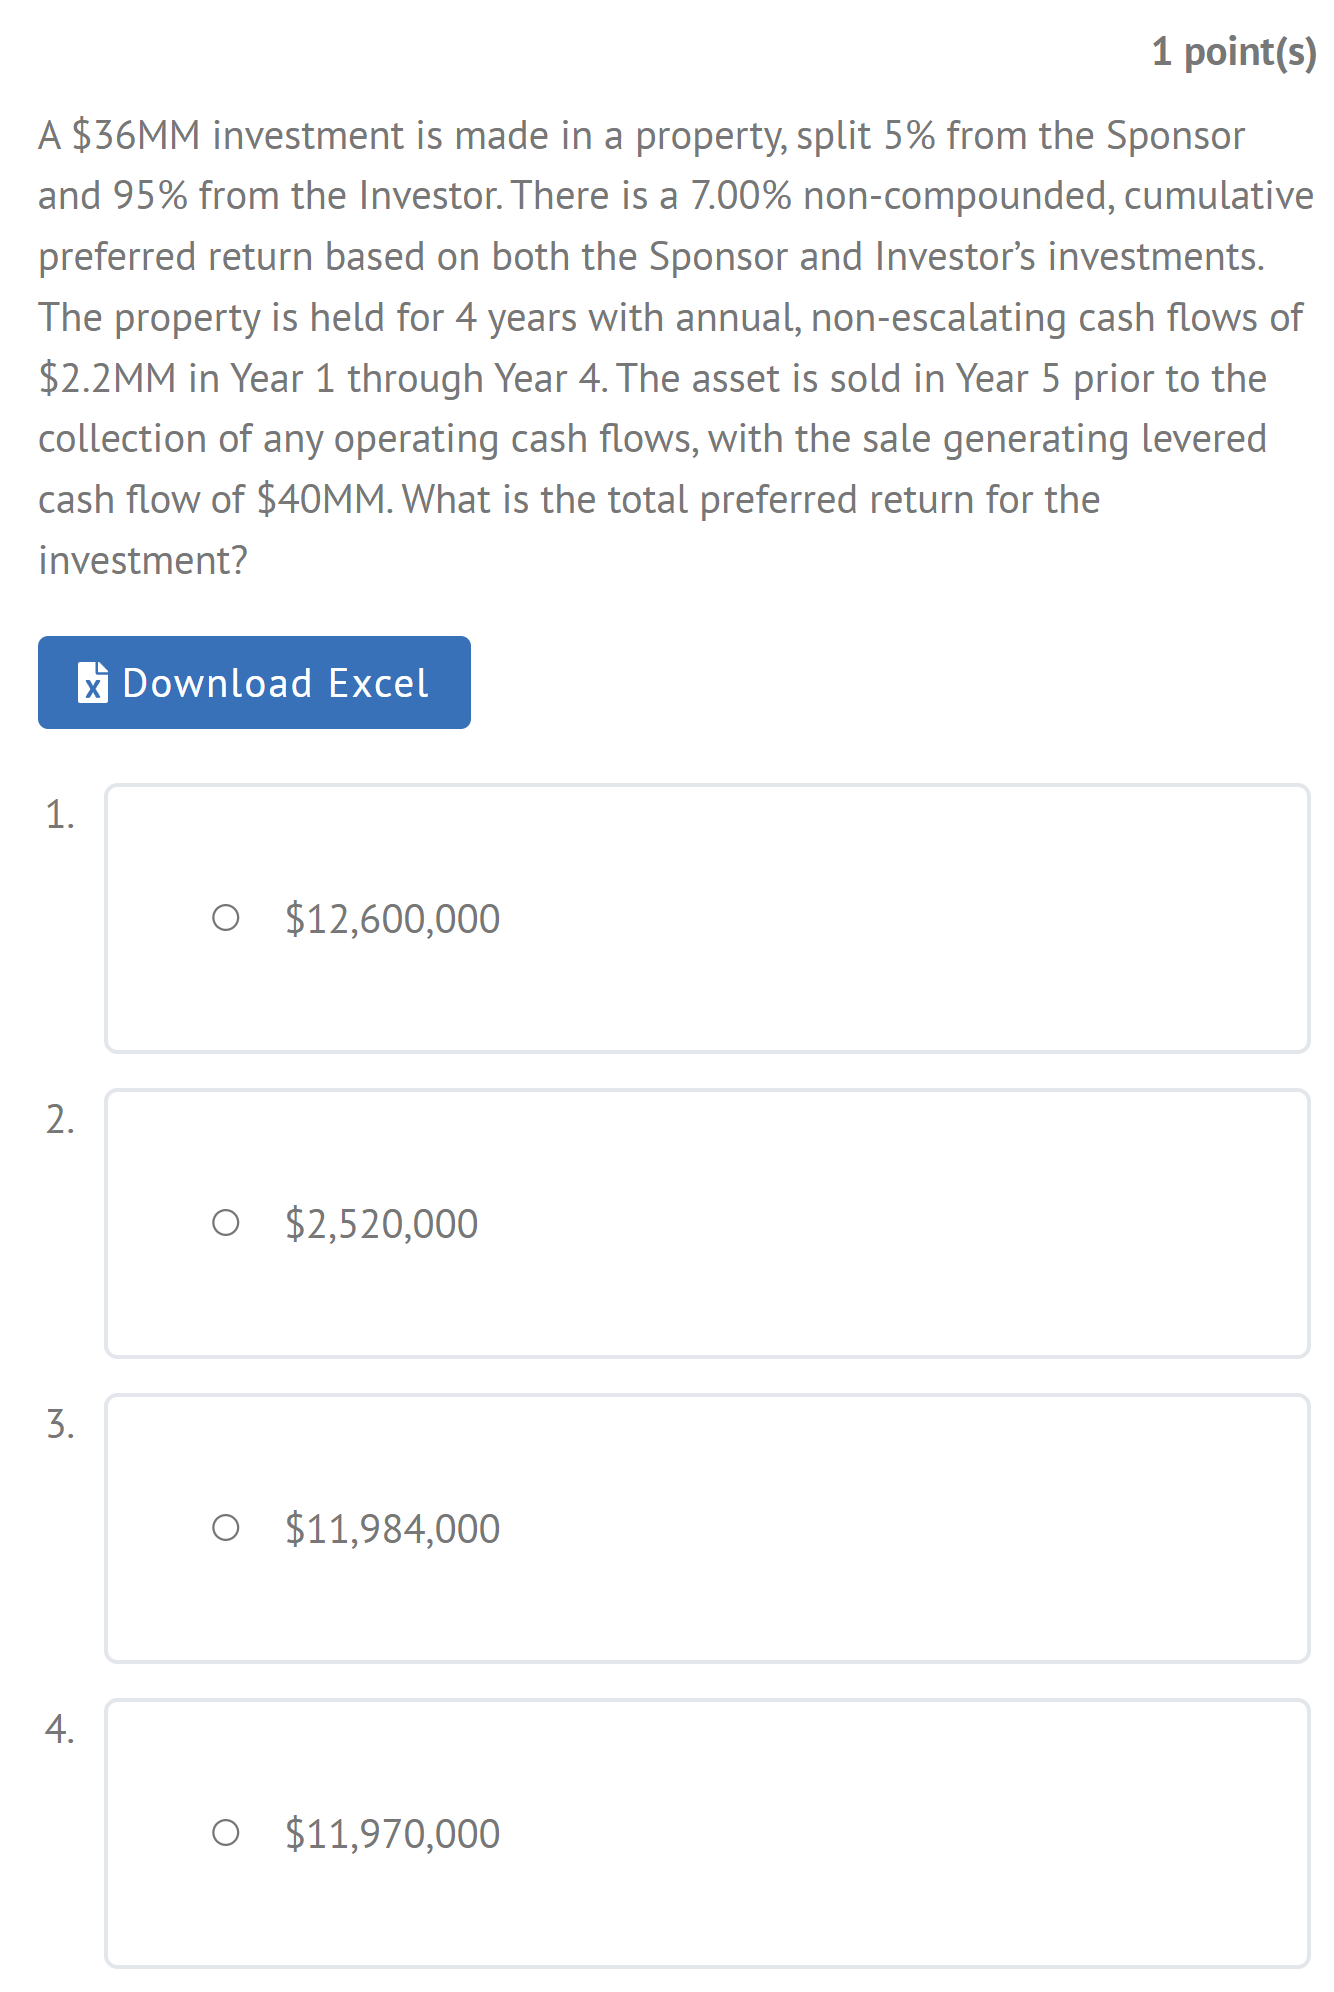Select the $12,600,000 radio button

(226, 918)
